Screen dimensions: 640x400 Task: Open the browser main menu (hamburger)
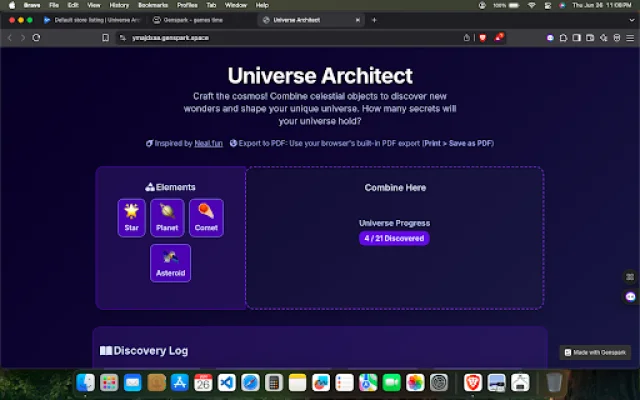pyautogui.click(x=629, y=38)
